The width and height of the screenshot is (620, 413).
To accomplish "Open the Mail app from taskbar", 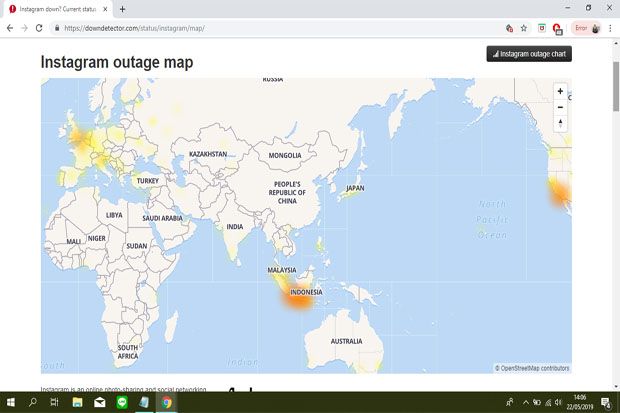I will pyautogui.click(x=100, y=402).
